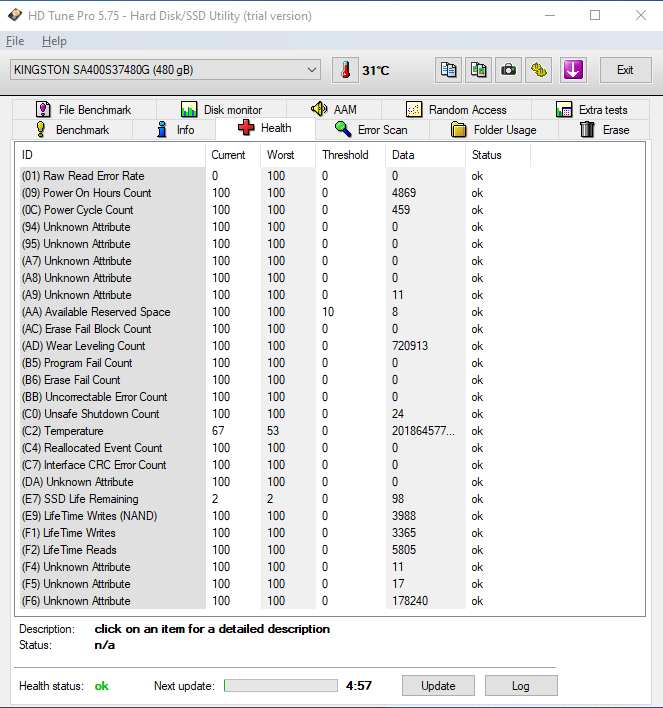
Task: Copy info to clipboard icon
Action: pyautogui.click(x=448, y=70)
